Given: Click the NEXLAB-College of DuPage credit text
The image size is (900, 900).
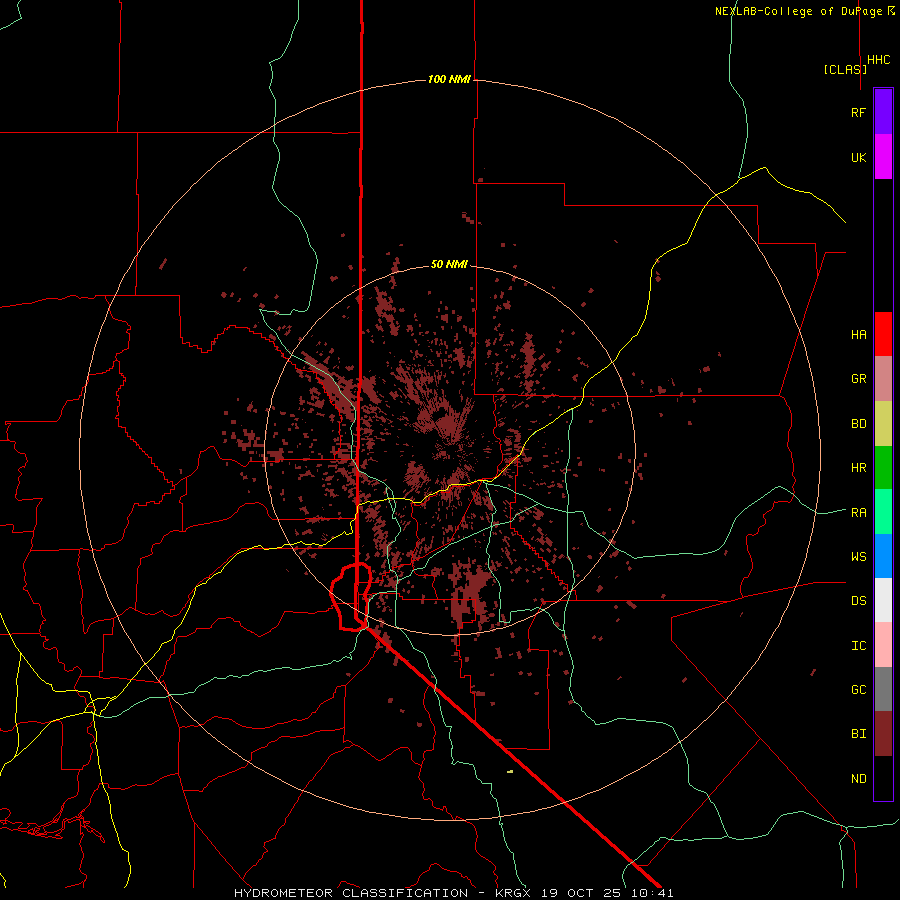Looking at the screenshot, I should tap(799, 11).
